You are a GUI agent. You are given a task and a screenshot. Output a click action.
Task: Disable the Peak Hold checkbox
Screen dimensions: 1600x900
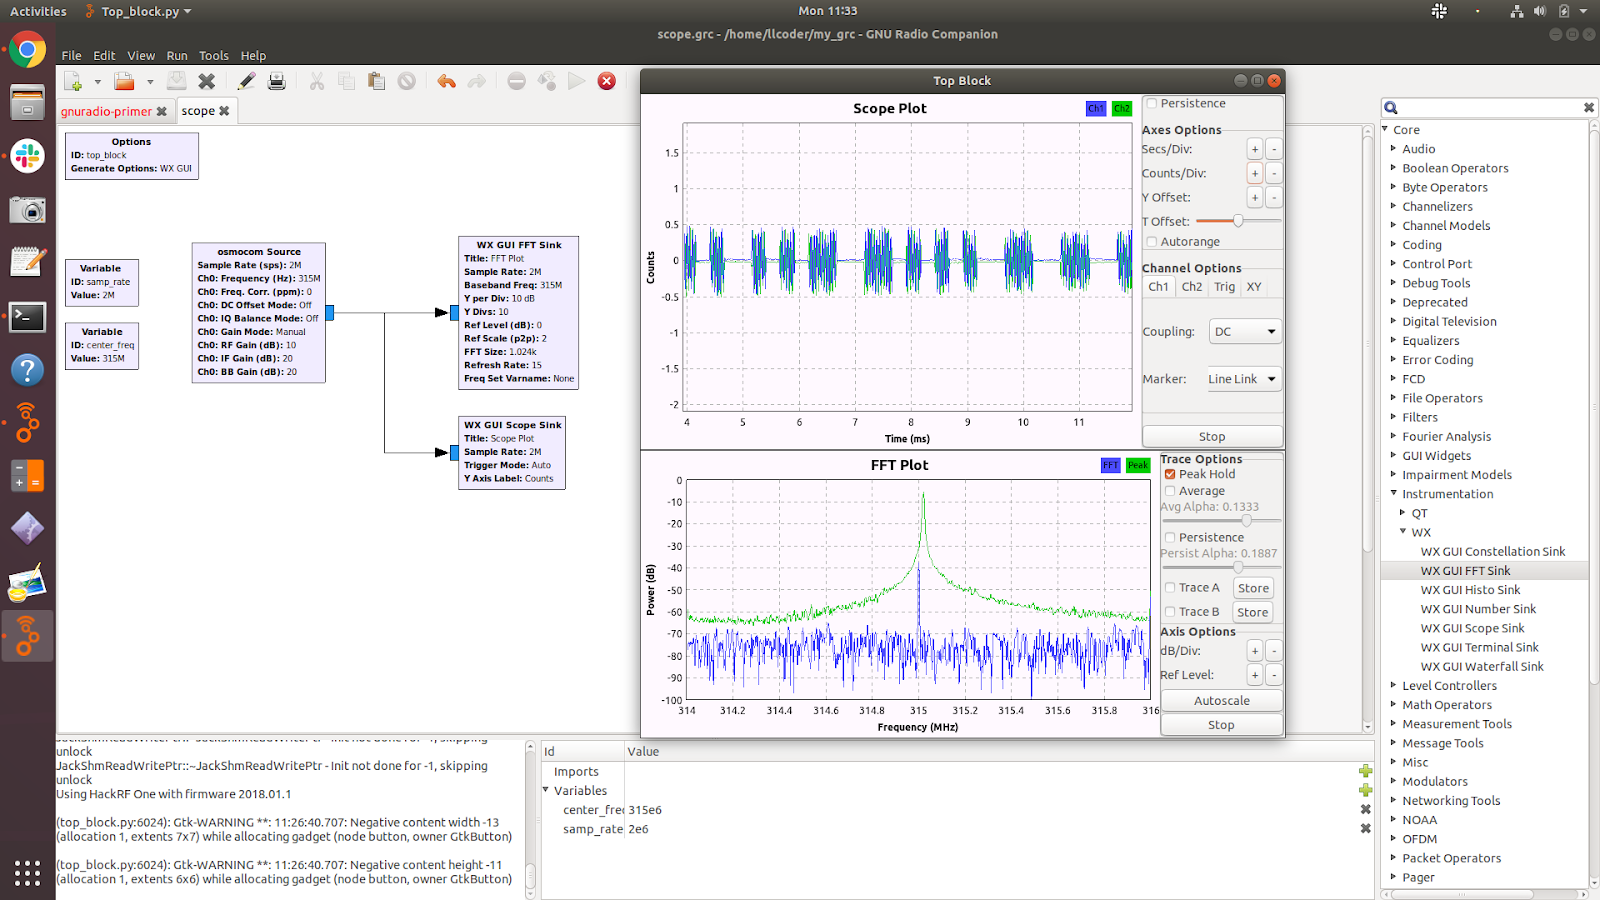[x=1170, y=474]
